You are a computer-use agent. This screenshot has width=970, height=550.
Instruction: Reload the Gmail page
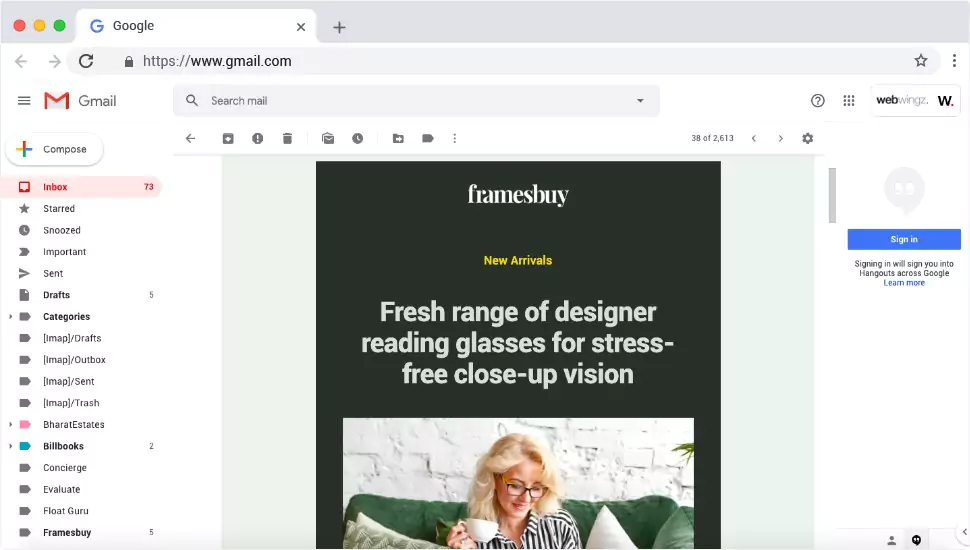tap(86, 61)
